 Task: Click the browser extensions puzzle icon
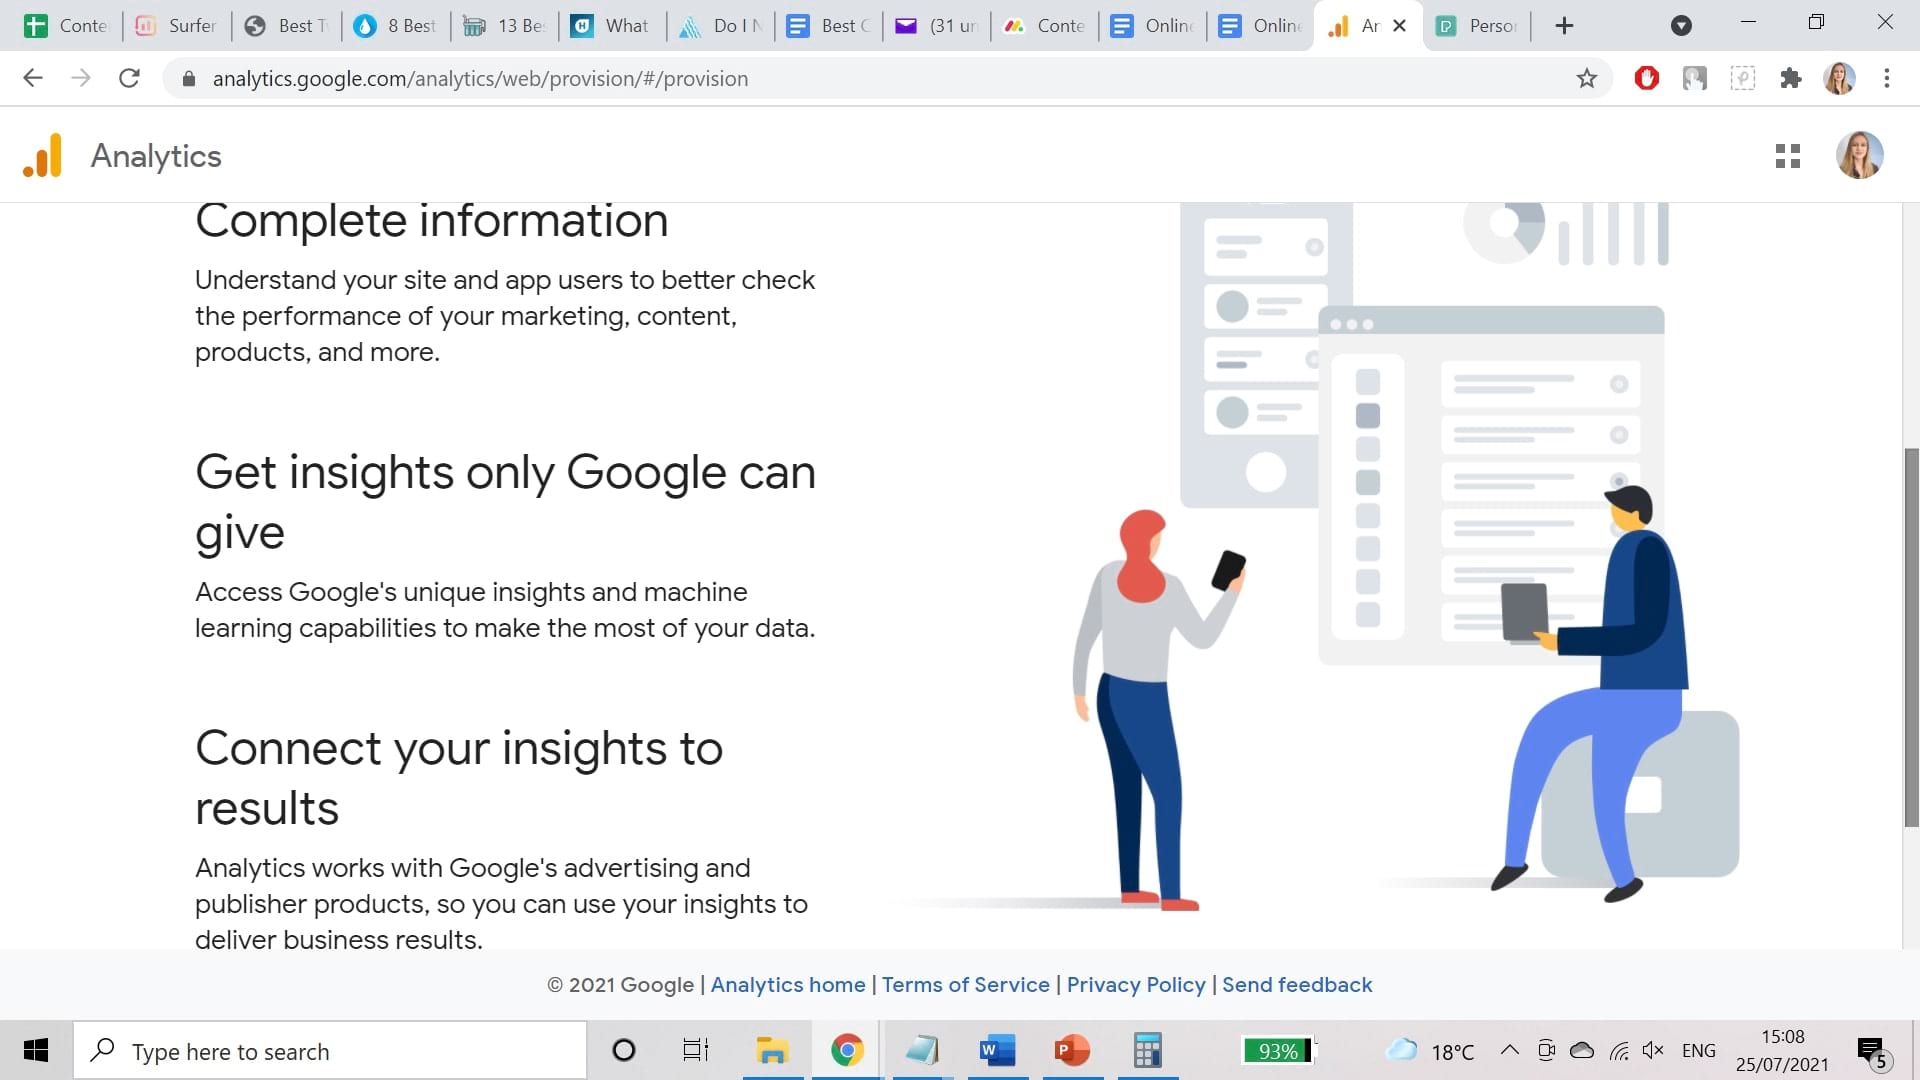(1789, 78)
